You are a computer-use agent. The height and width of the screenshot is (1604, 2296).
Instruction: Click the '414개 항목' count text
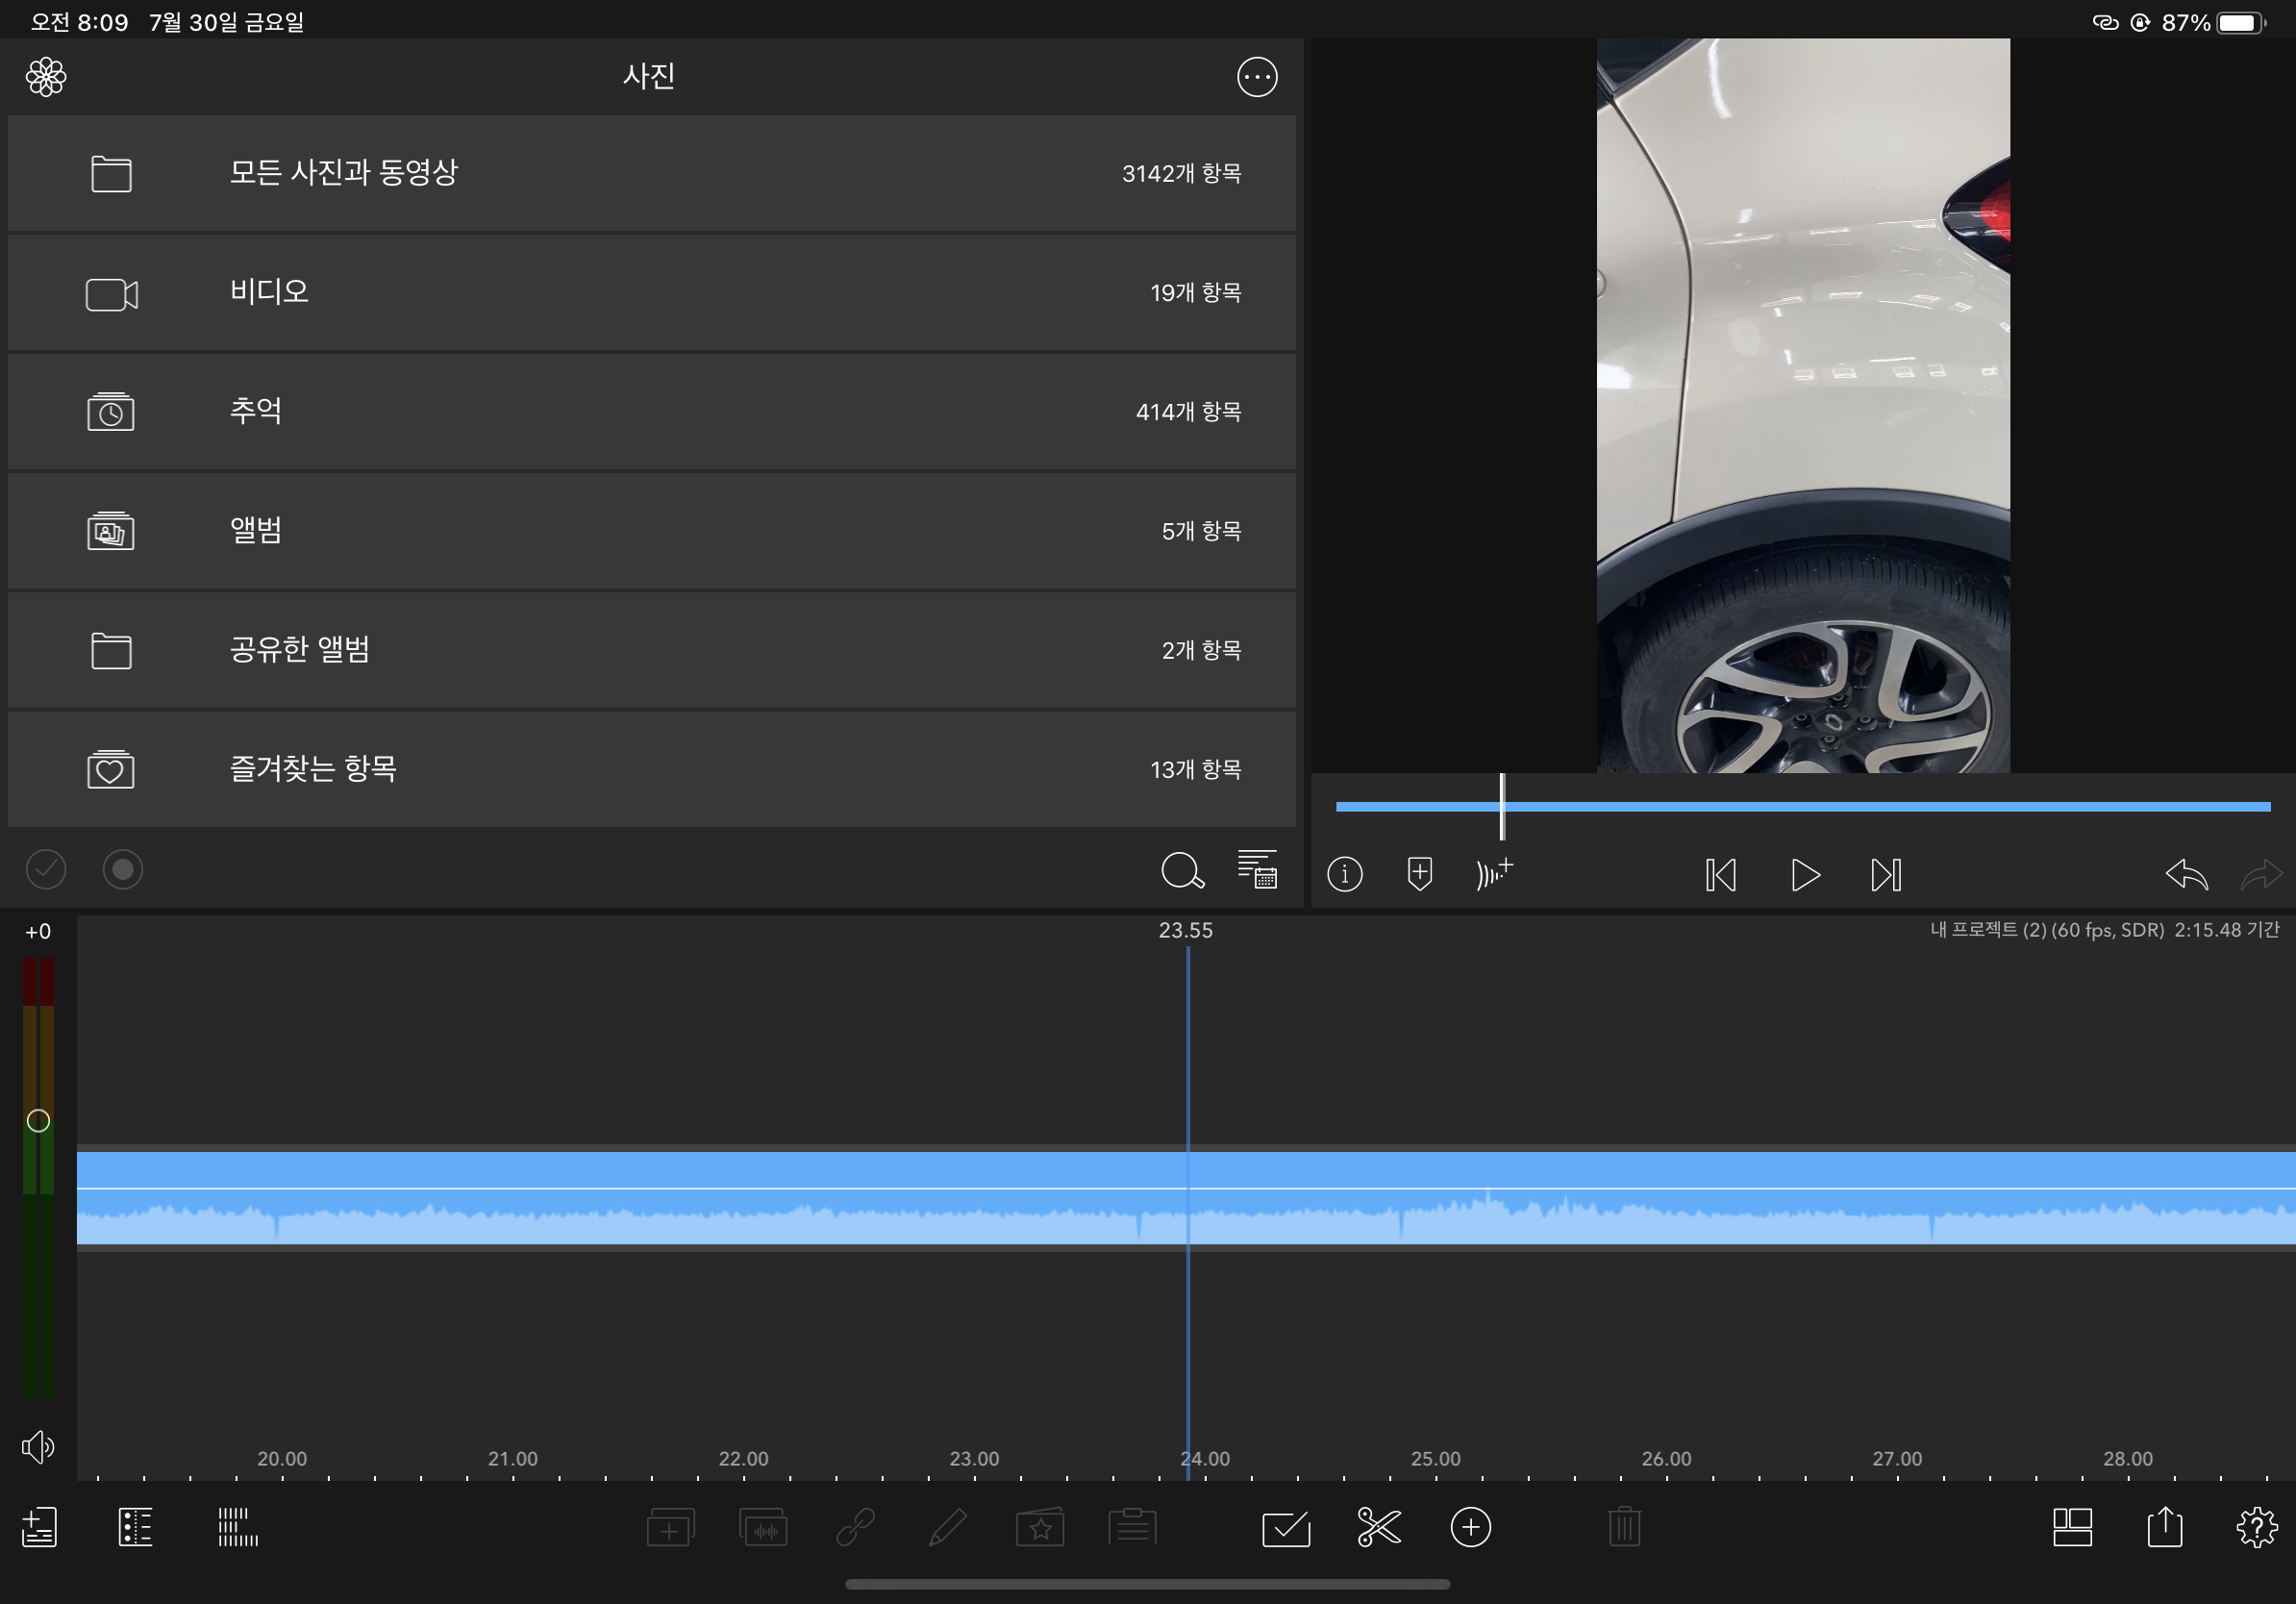(1188, 412)
